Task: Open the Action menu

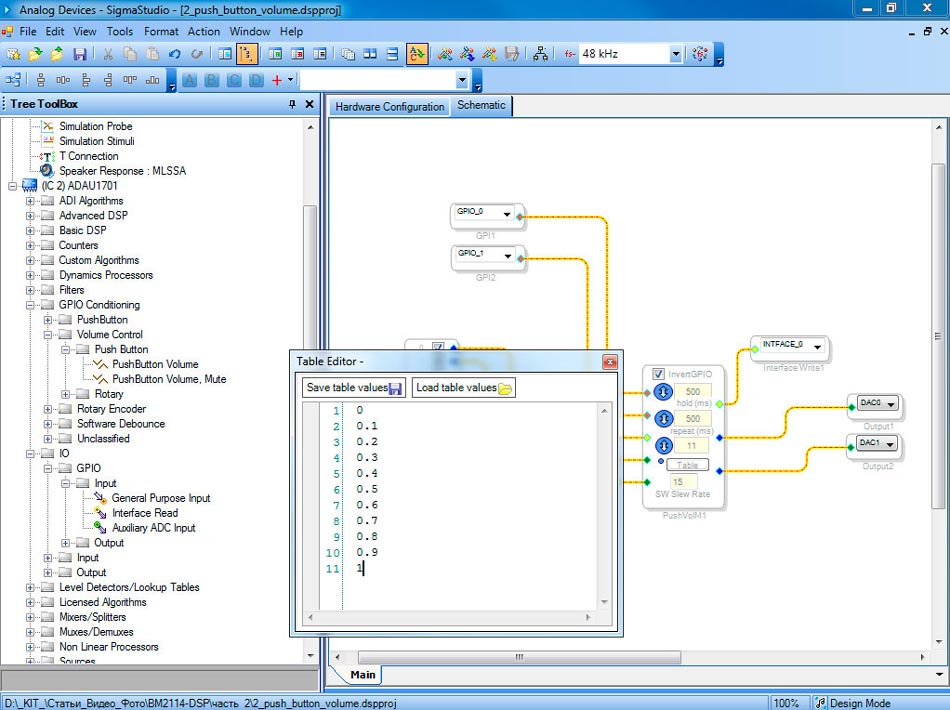Action: tap(204, 32)
